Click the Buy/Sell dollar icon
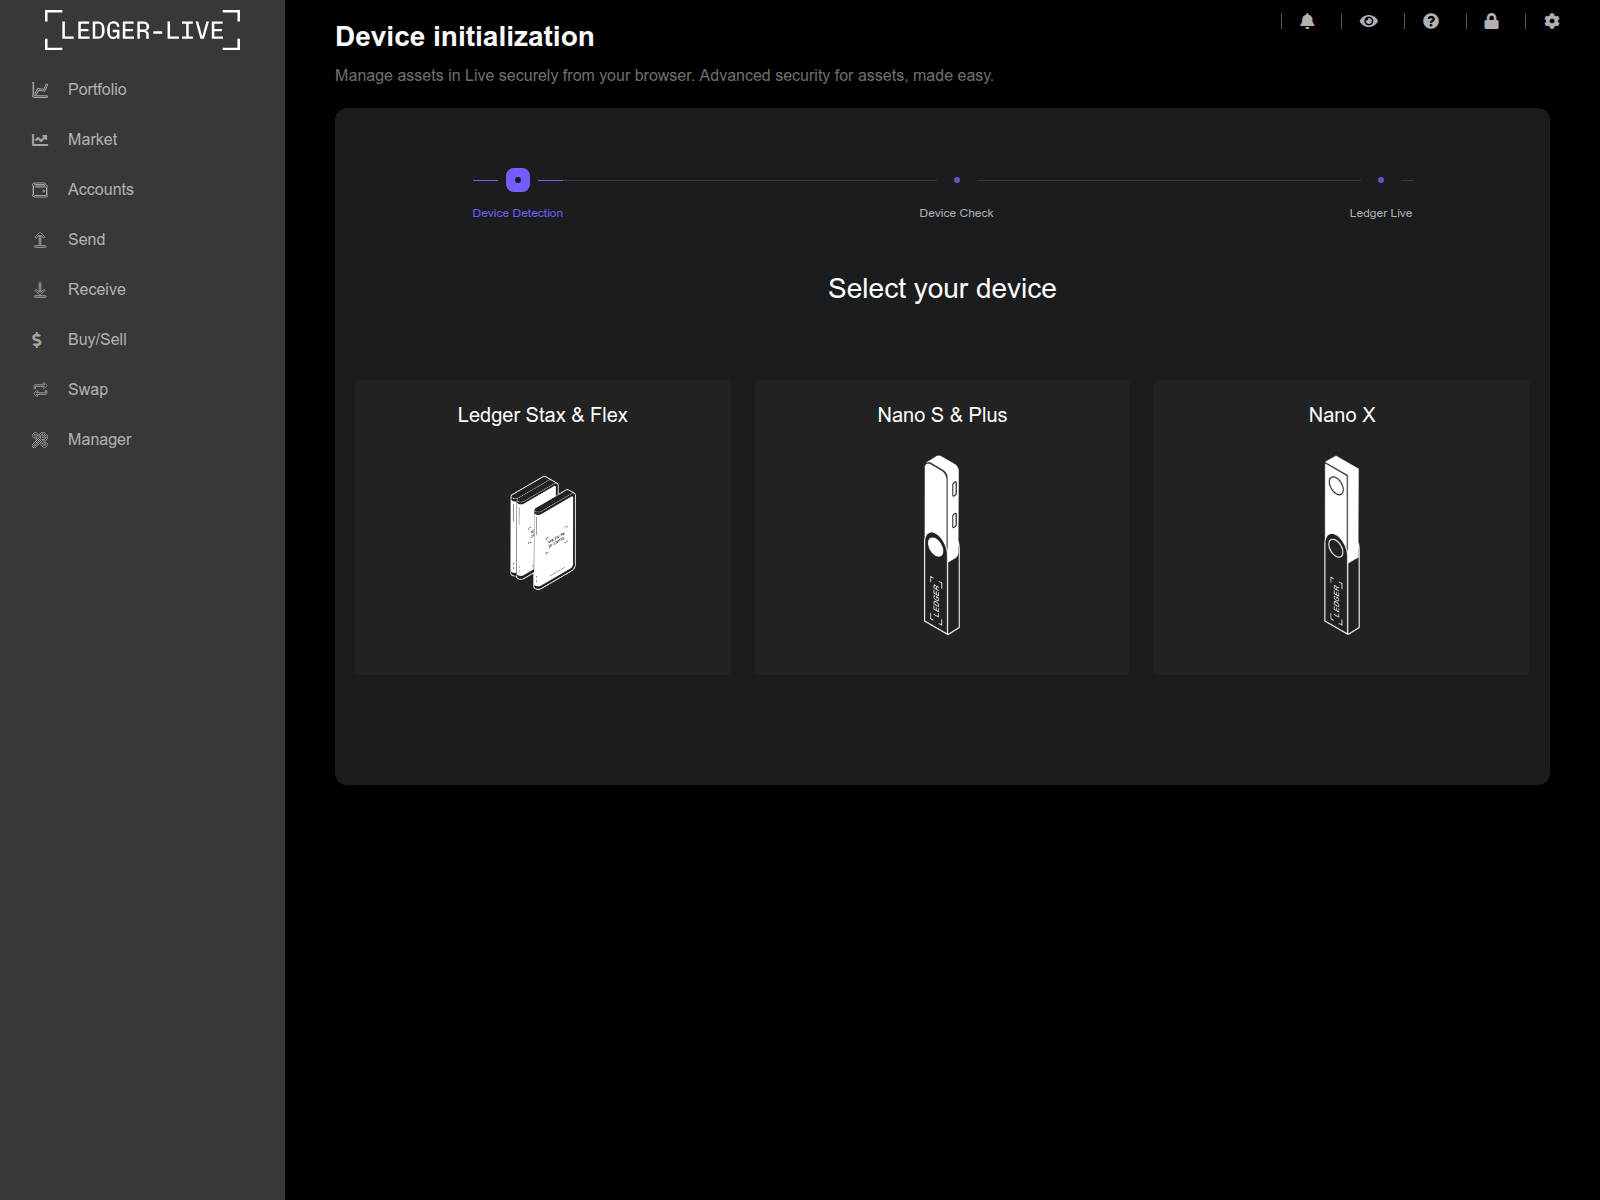Viewport: 1600px width, 1200px height. click(x=37, y=340)
